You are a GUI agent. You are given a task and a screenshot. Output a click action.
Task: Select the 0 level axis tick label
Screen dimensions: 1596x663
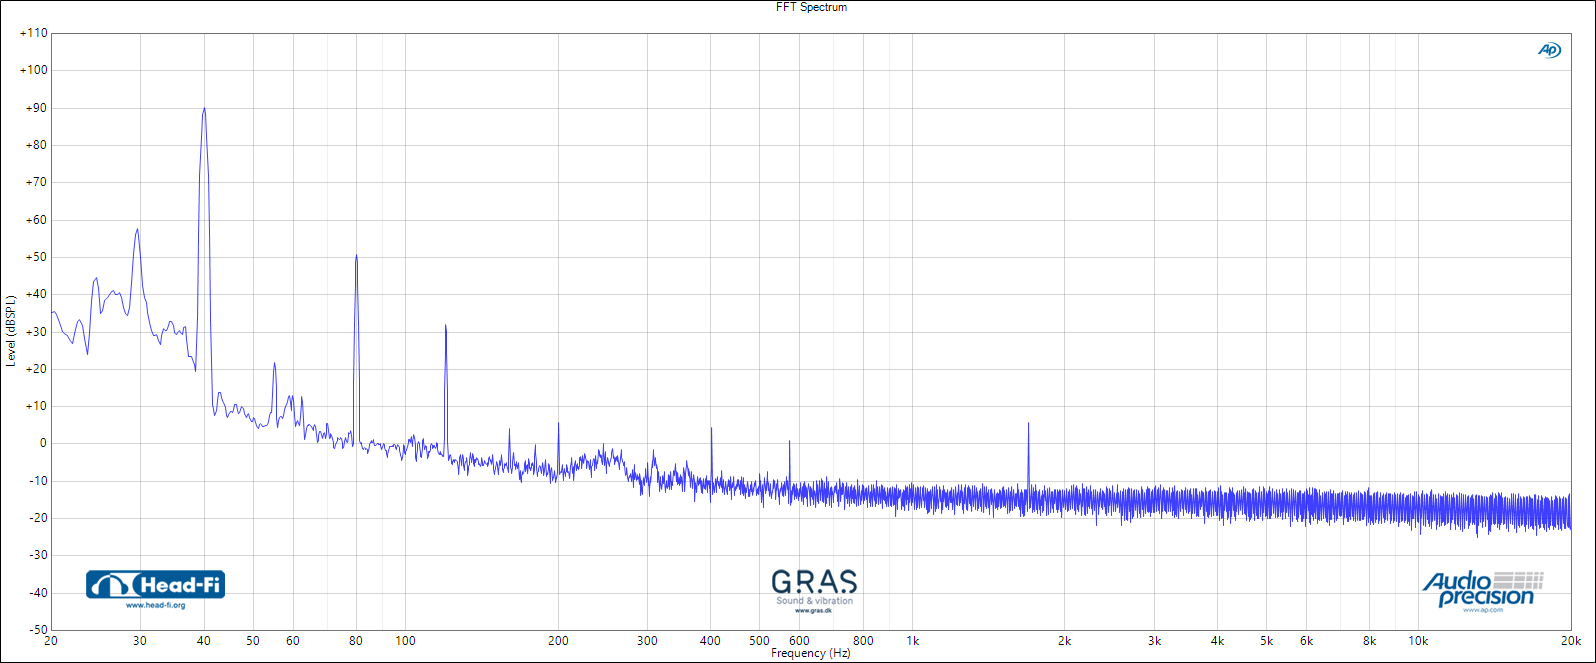[43, 444]
